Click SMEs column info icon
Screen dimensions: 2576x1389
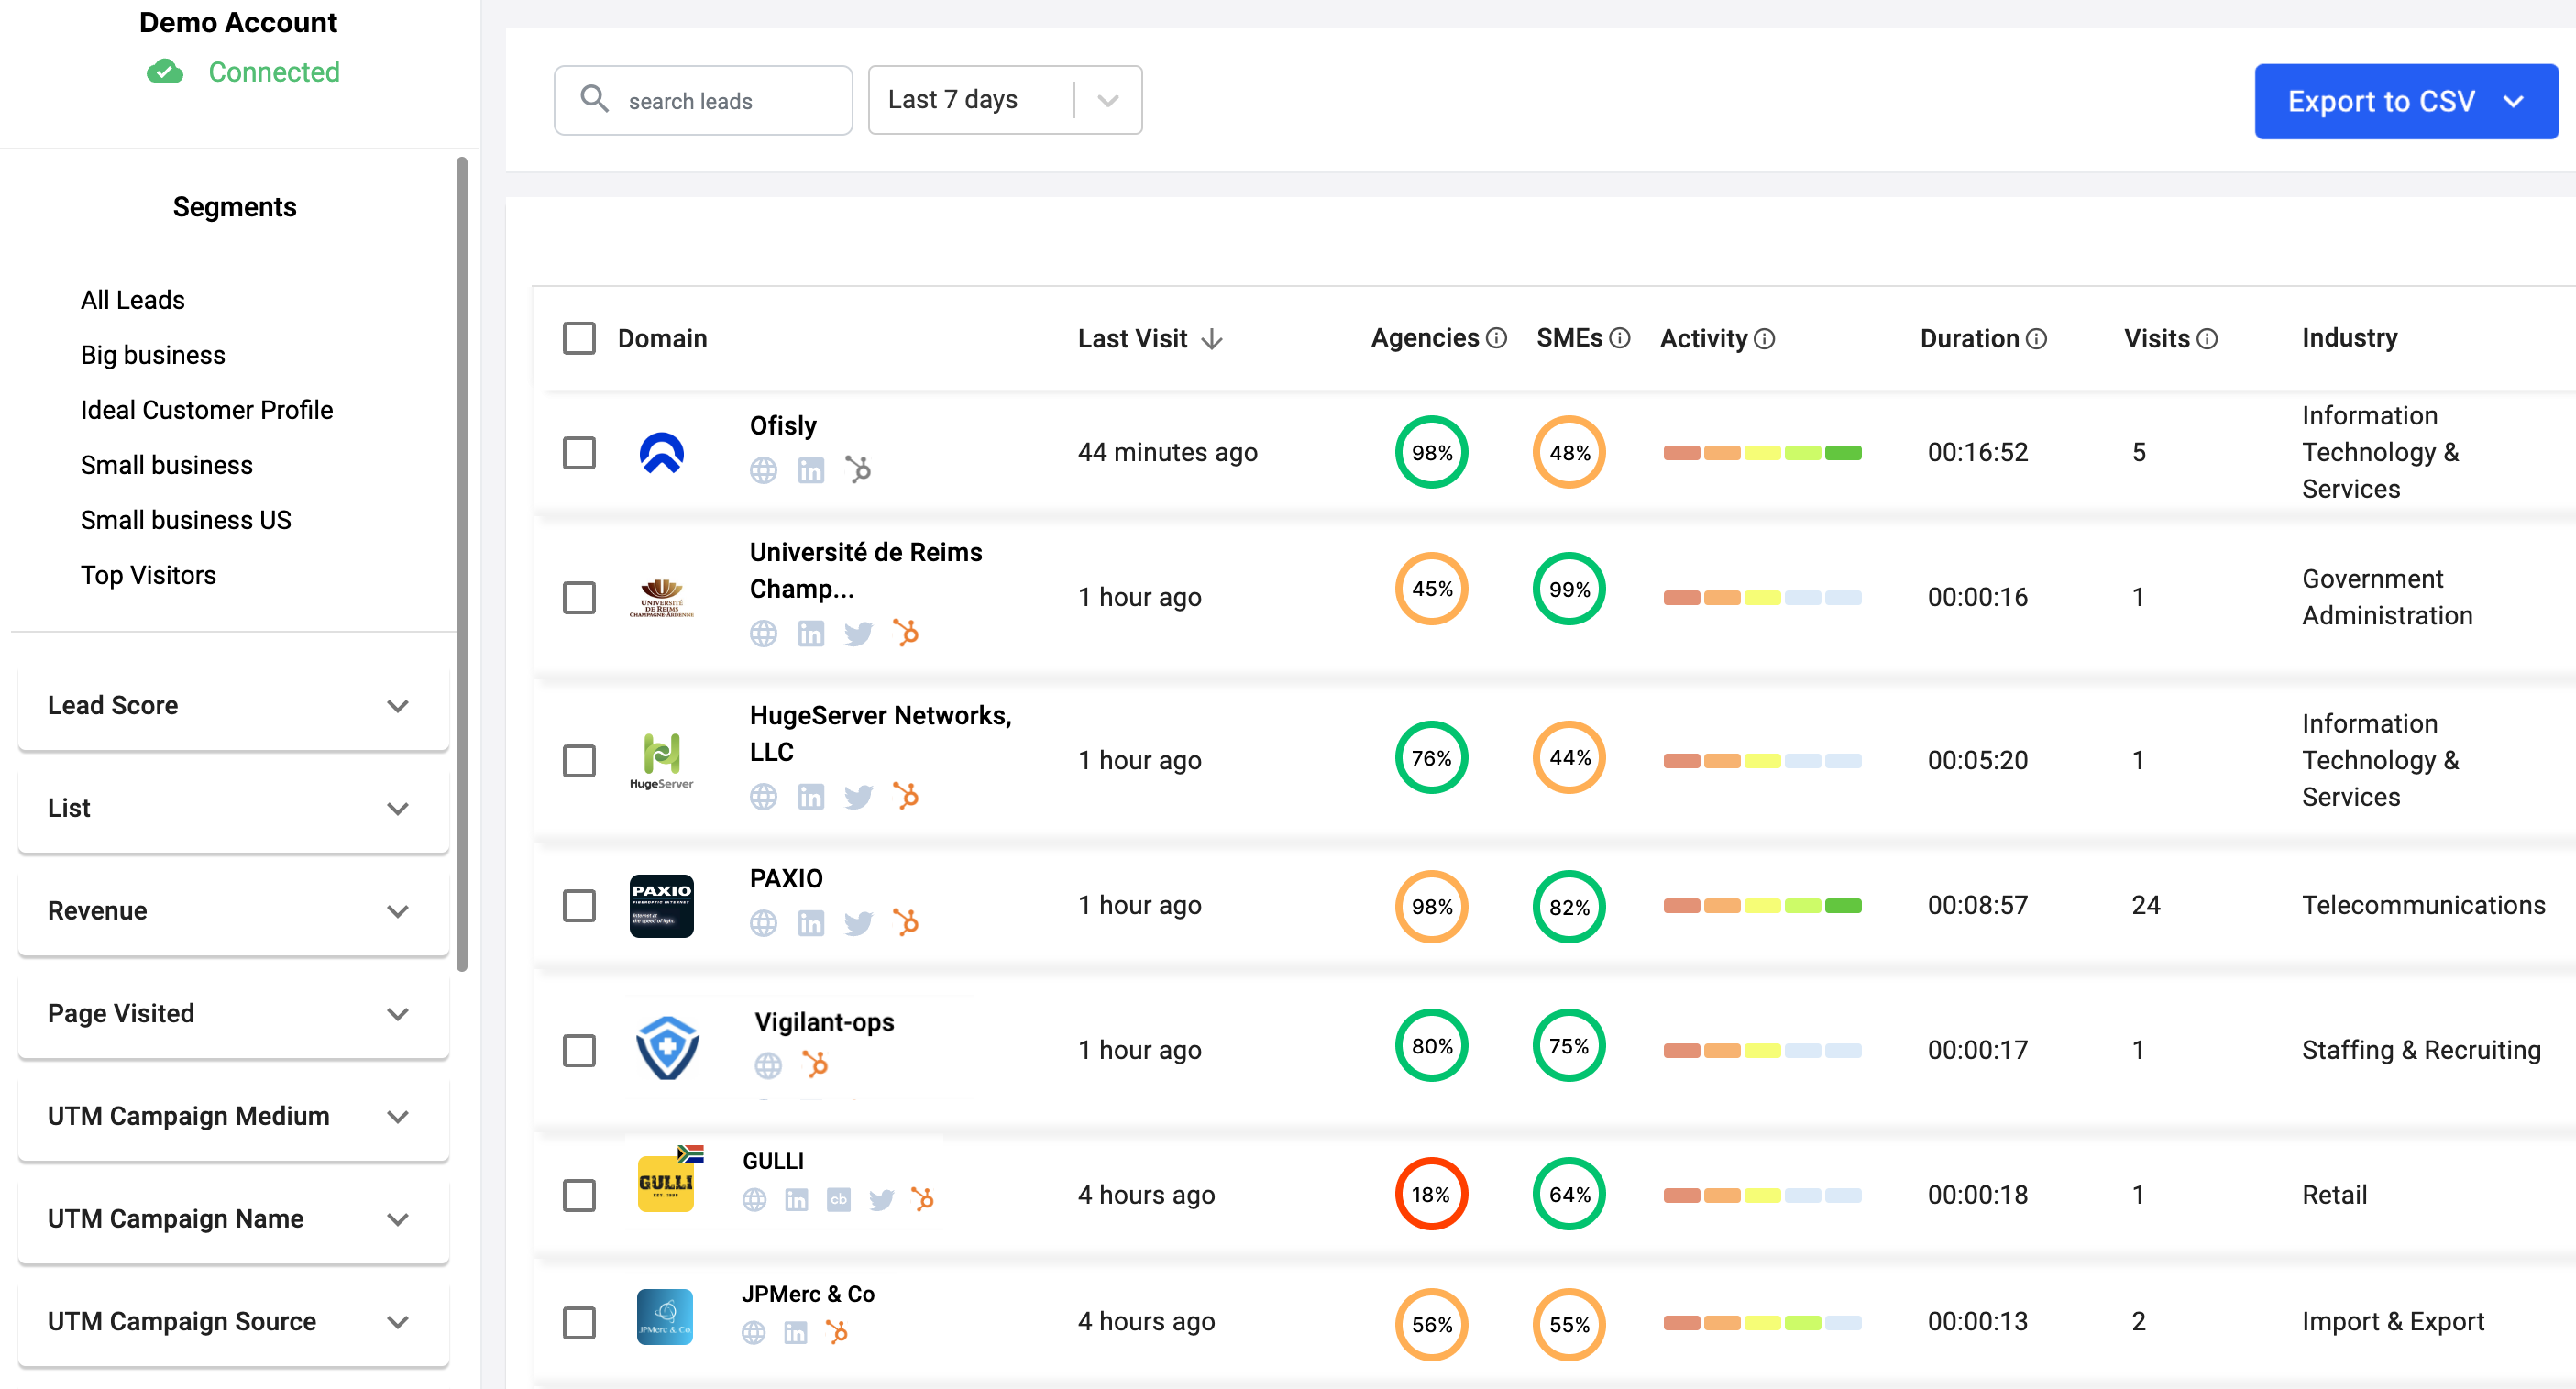[1620, 339]
